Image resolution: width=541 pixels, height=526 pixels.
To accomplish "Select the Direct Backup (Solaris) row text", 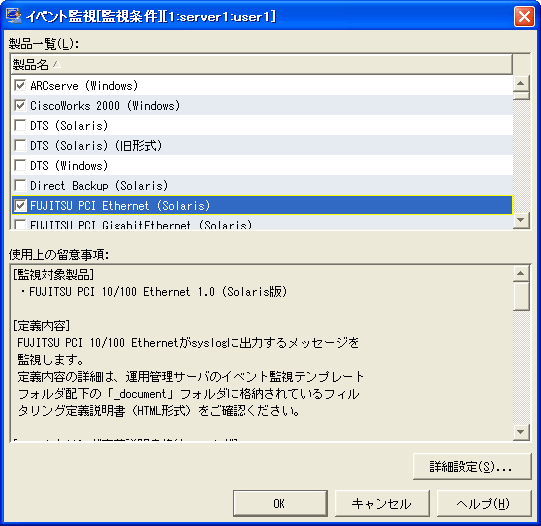I will coord(99,186).
